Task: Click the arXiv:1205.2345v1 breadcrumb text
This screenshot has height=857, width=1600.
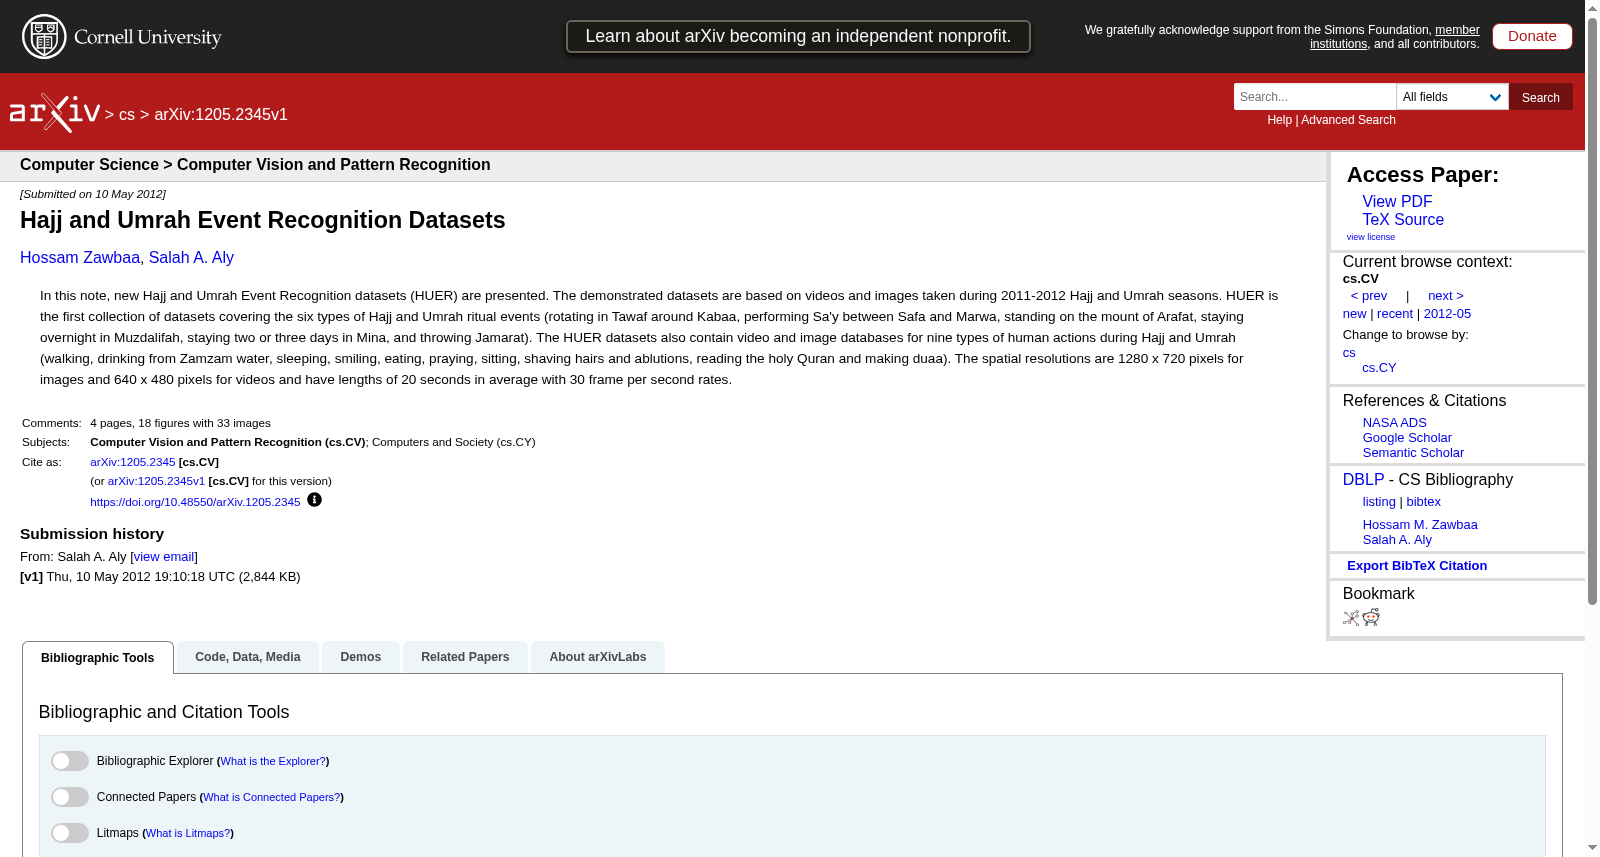Action: point(221,115)
